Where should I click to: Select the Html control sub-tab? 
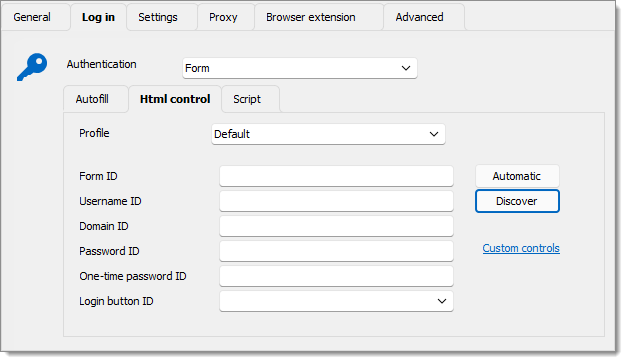point(175,99)
